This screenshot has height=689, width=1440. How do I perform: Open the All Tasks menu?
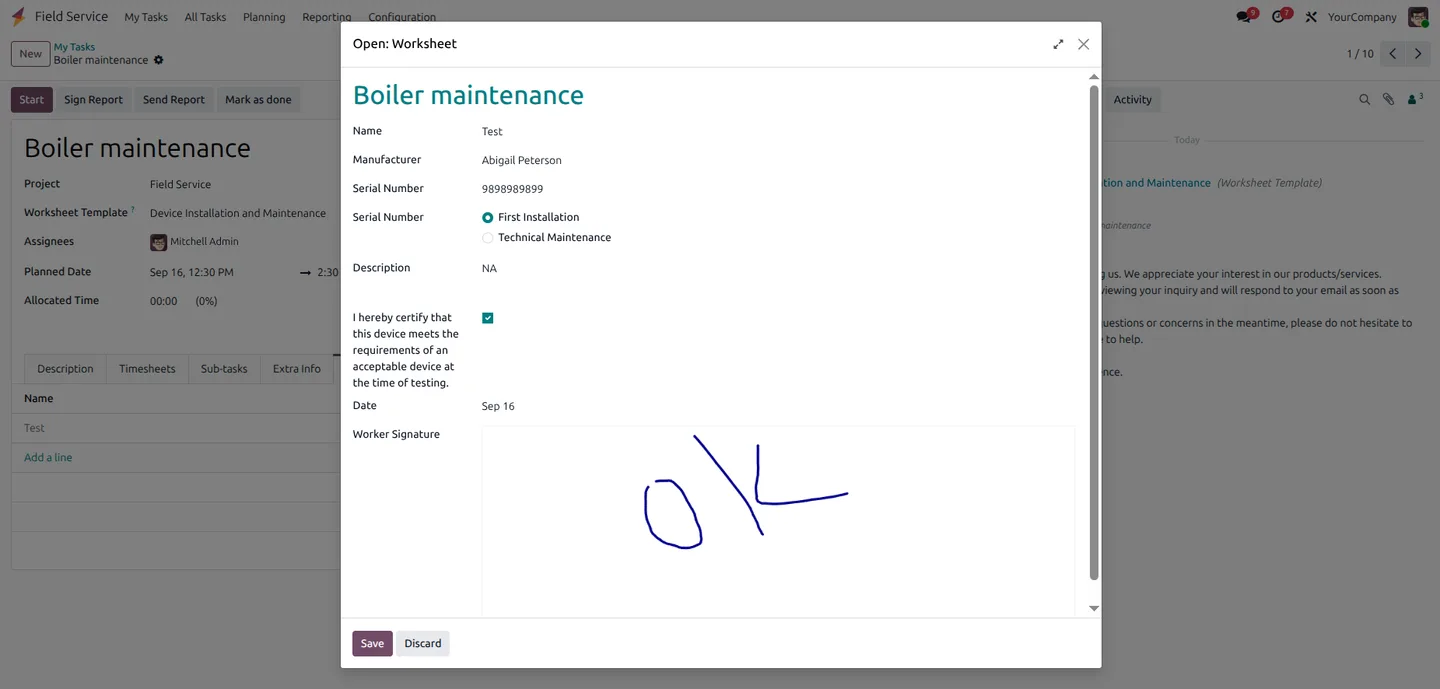tap(205, 17)
